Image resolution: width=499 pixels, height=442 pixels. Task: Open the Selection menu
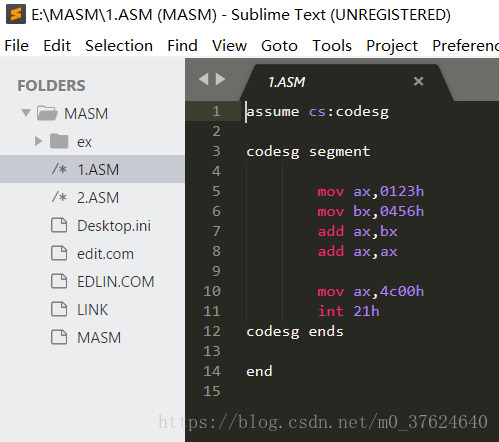click(x=119, y=46)
